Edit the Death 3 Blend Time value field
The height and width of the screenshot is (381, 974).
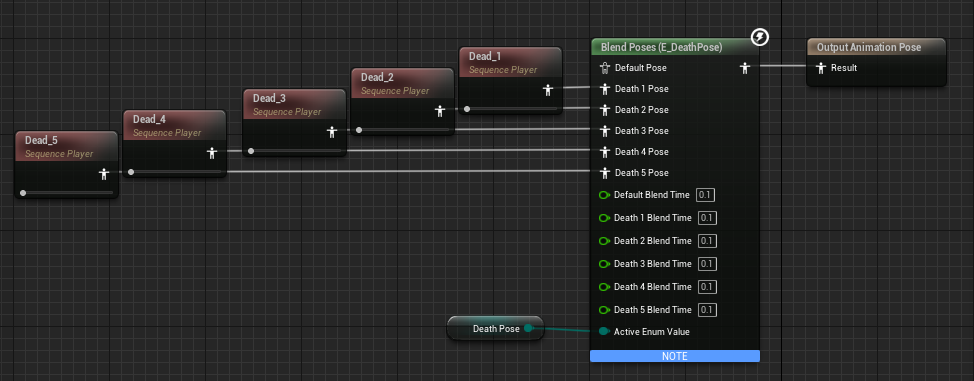pyautogui.click(x=707, y=264)
